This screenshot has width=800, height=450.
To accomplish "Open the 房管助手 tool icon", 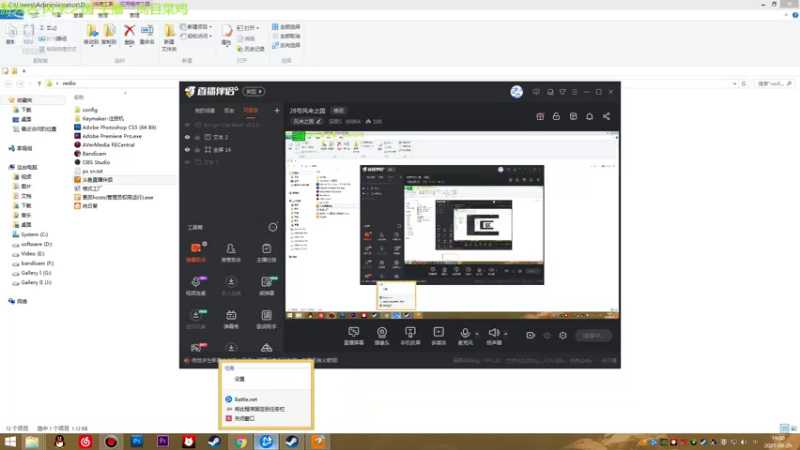I will (x=231, y=253).
